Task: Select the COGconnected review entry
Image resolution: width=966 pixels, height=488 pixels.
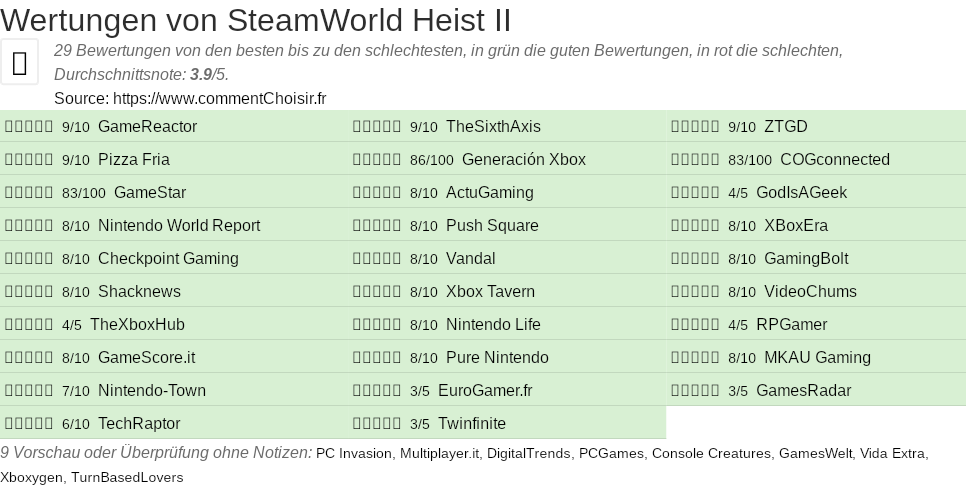Action: tap(834, 160)
